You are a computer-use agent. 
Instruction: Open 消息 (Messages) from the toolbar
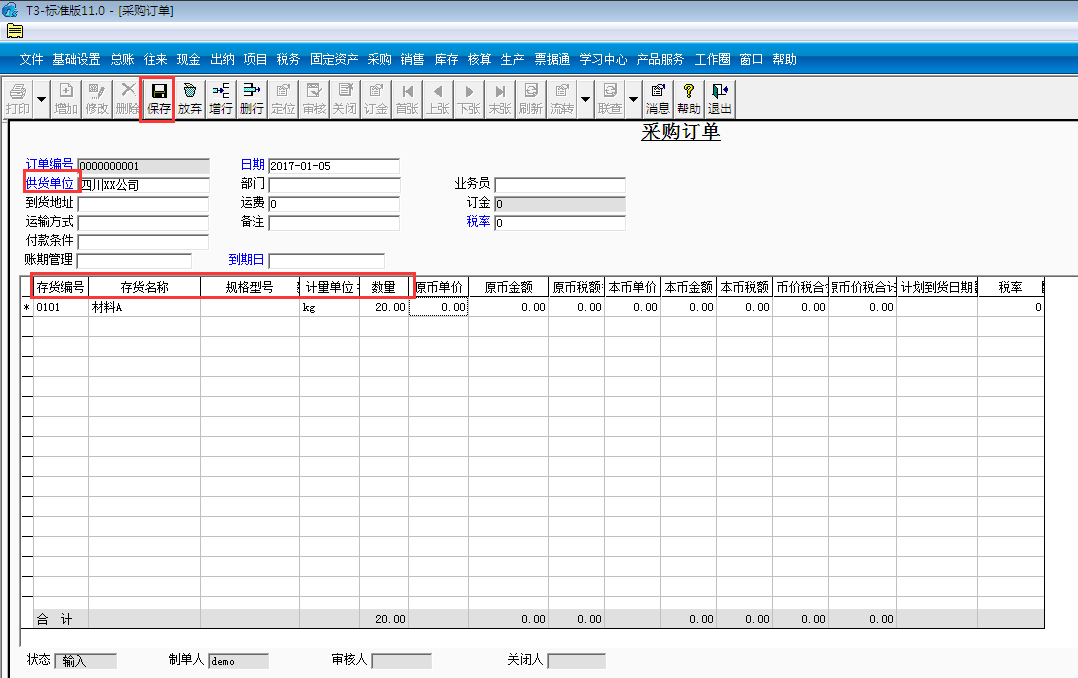click(x=657, y=99)
